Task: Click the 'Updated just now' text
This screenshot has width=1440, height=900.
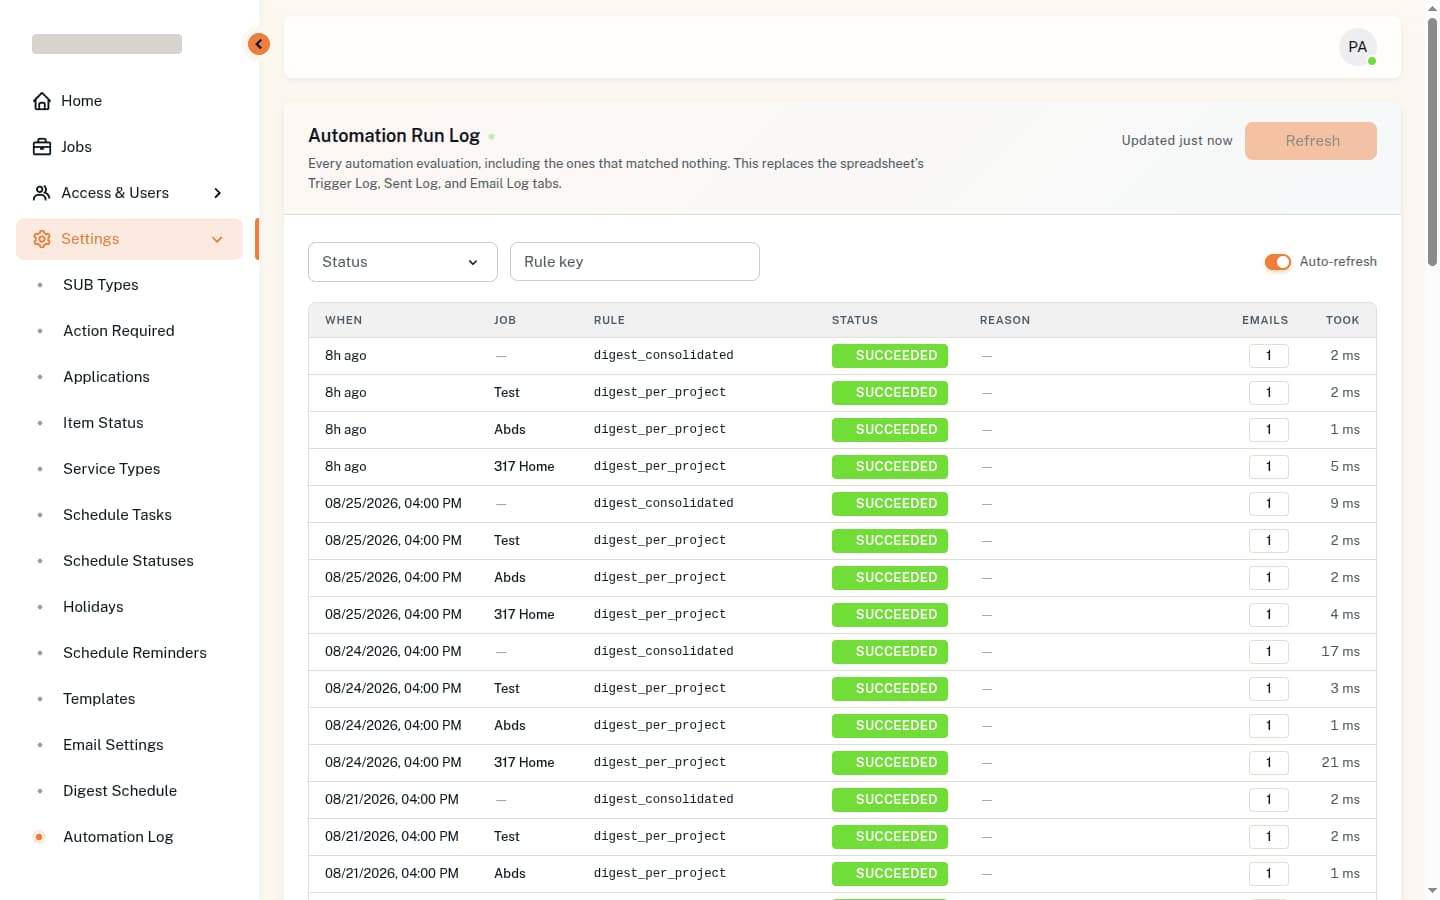Action: (x=1177, y=141)
